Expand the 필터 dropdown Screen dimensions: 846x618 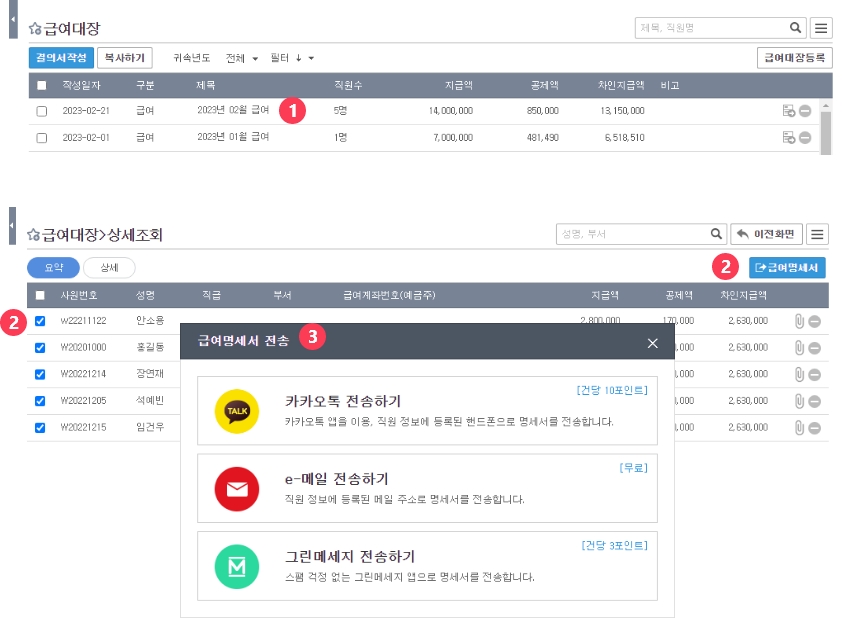[x=292, y=58]
